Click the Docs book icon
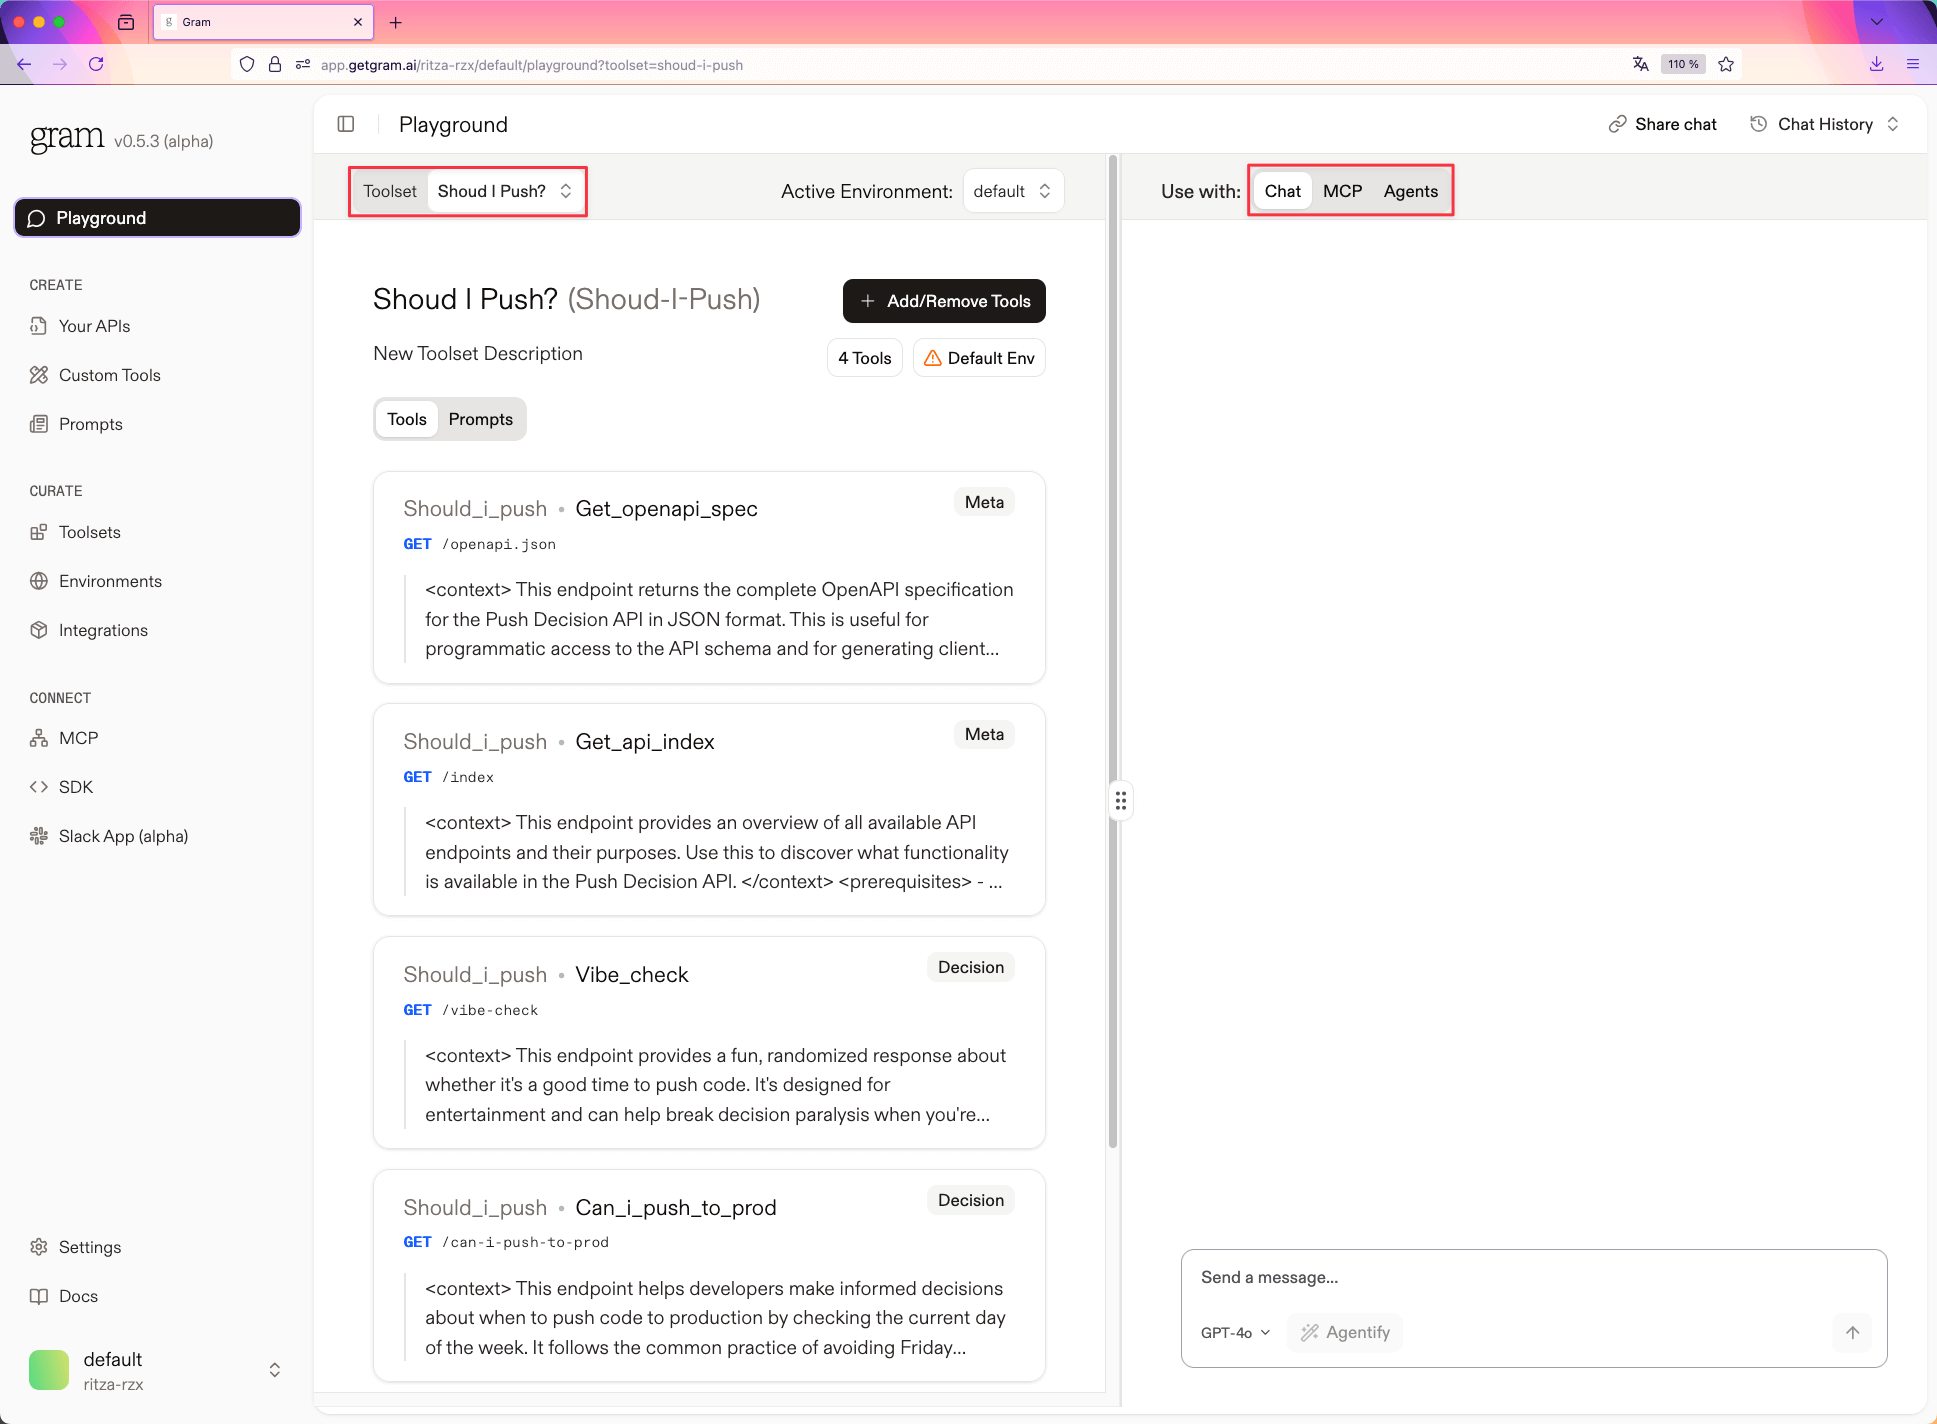This screenshot has width=1937, height=1424. click(39, 1296)
